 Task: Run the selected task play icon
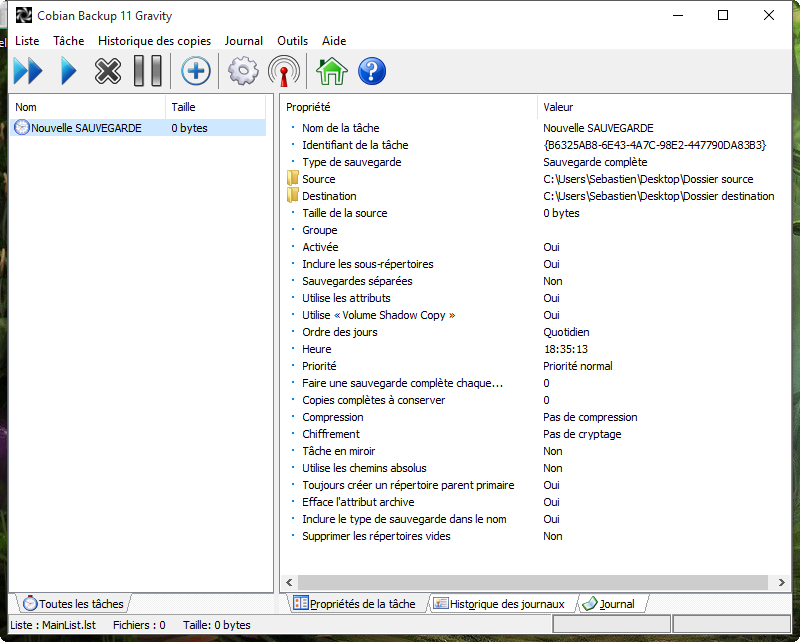pyautogui.click(x=68, y=71)
